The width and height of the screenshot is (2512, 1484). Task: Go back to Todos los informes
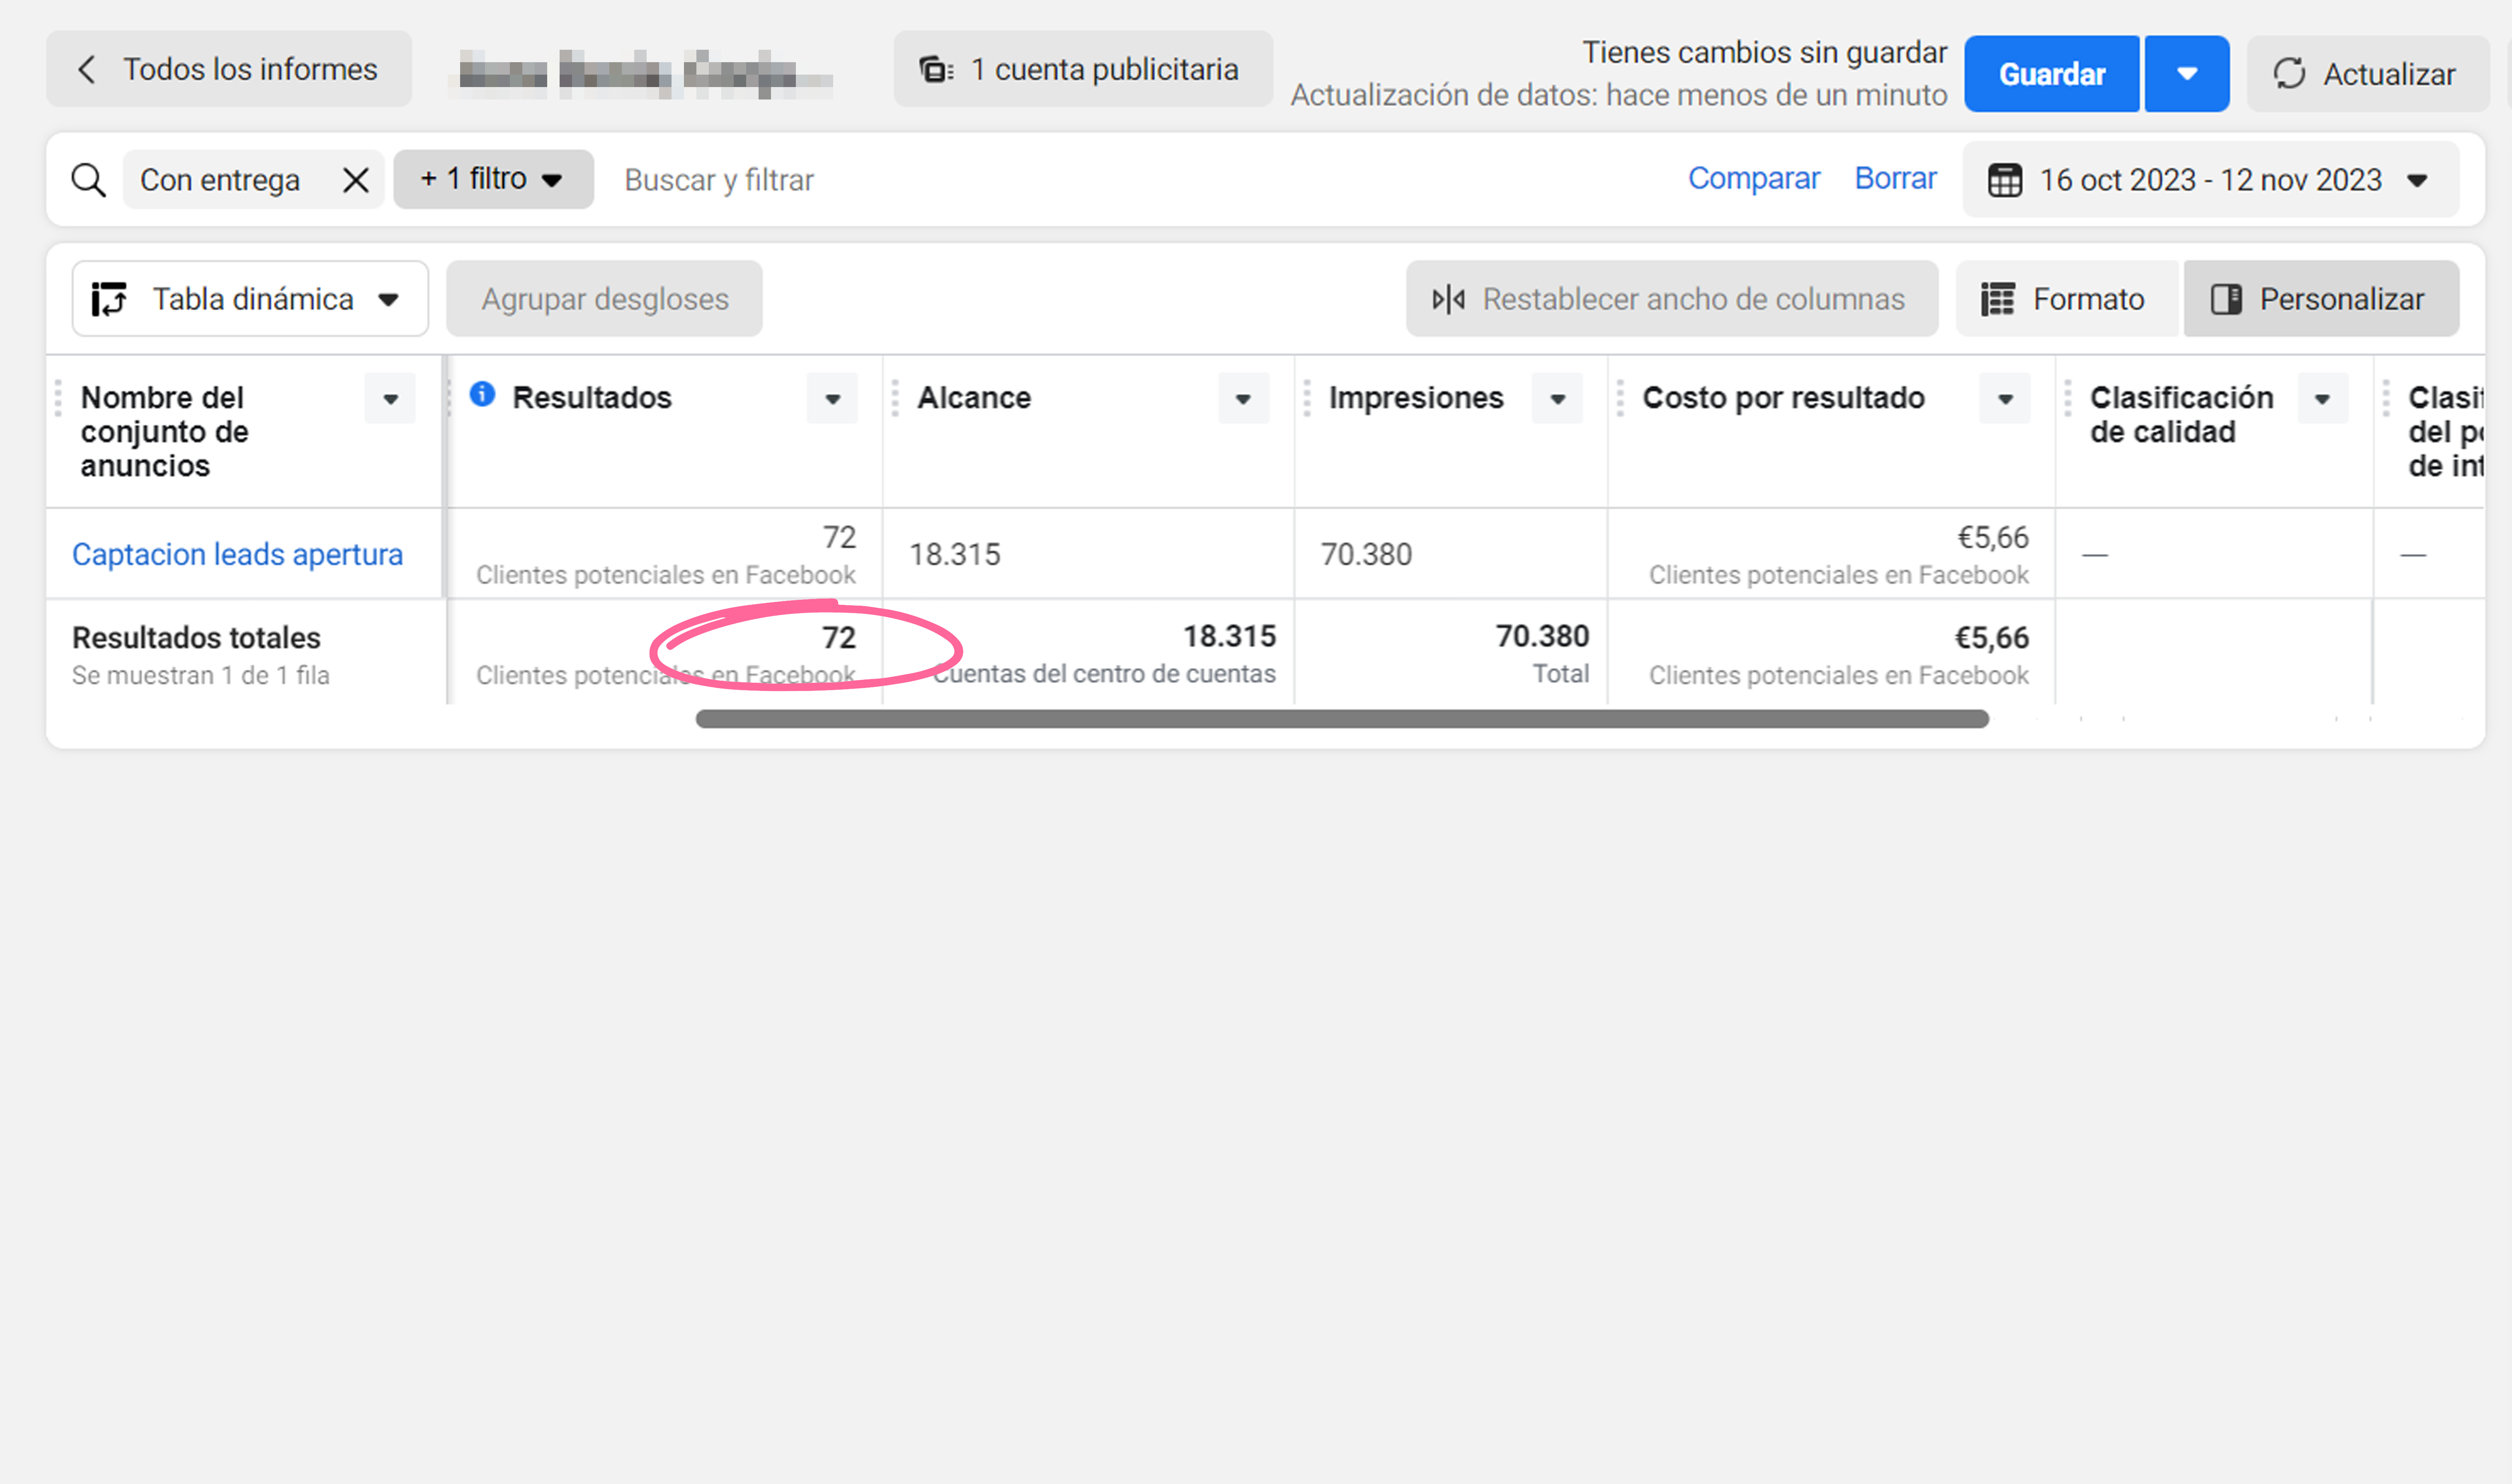pyautogui.click(x=229, y=69)
